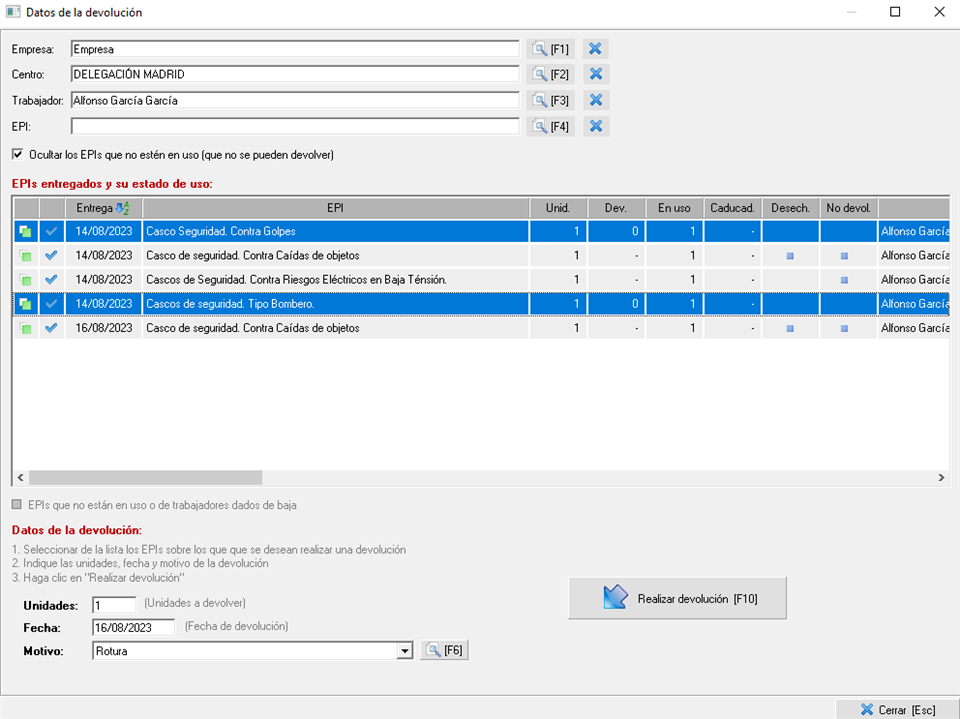Screen dimensions: 960x719
Task: Click green icon of first 'Contra Caídas de objetos' row
Action: (25, 256)
